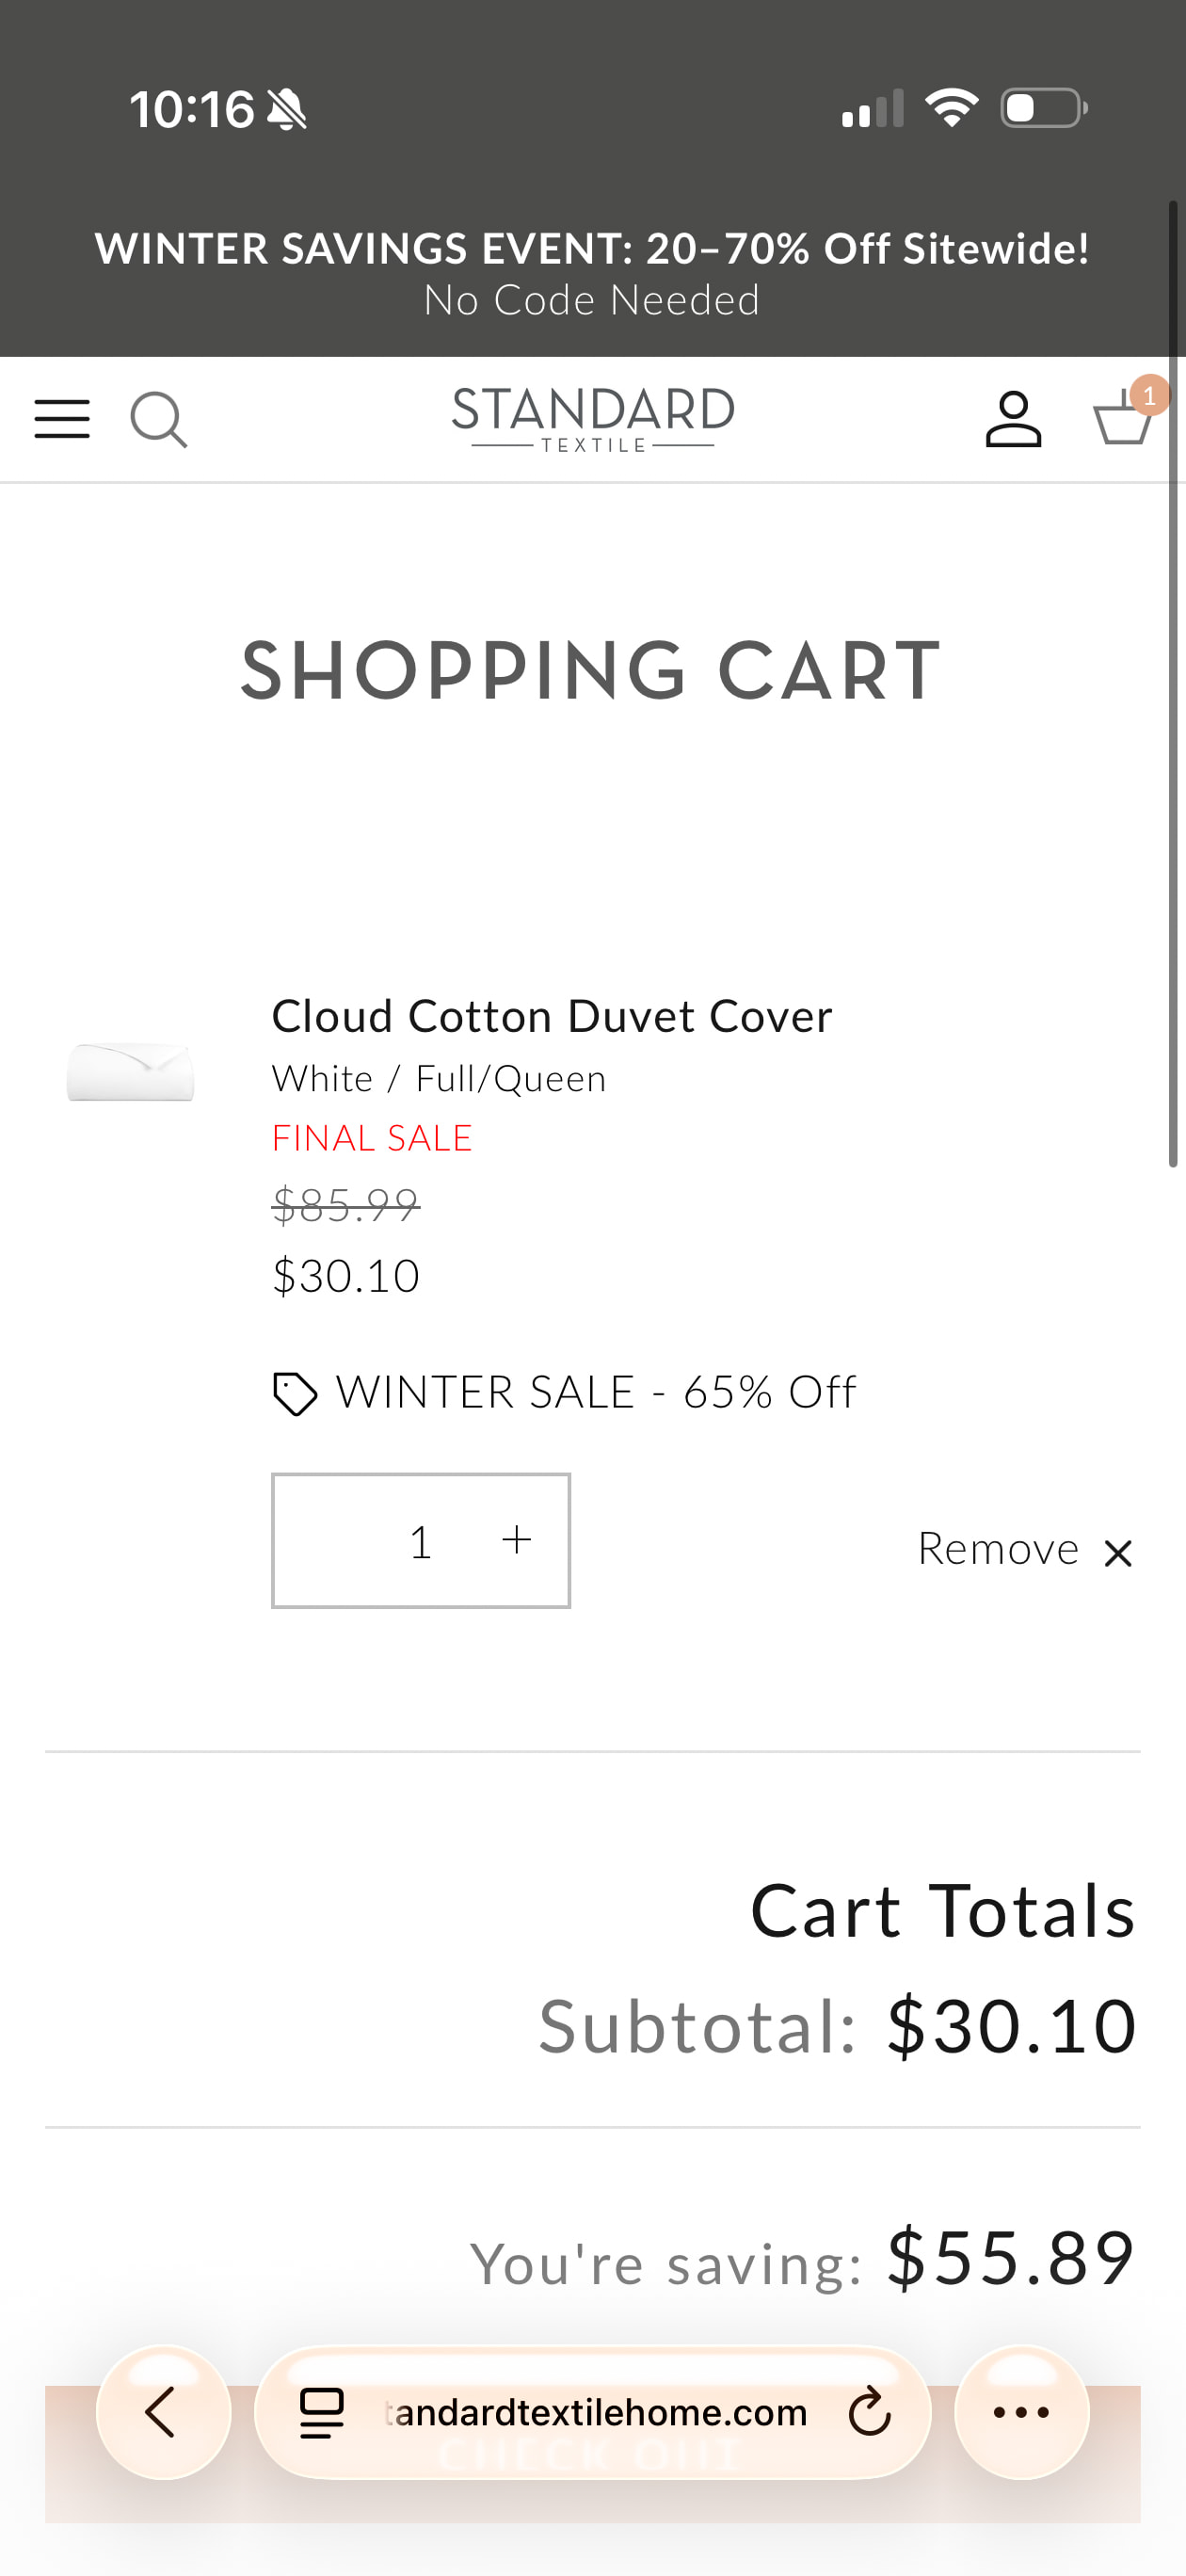Increase quantity with the plus button
This screenshot has width=1186, height=2576.
[516, 1540]
